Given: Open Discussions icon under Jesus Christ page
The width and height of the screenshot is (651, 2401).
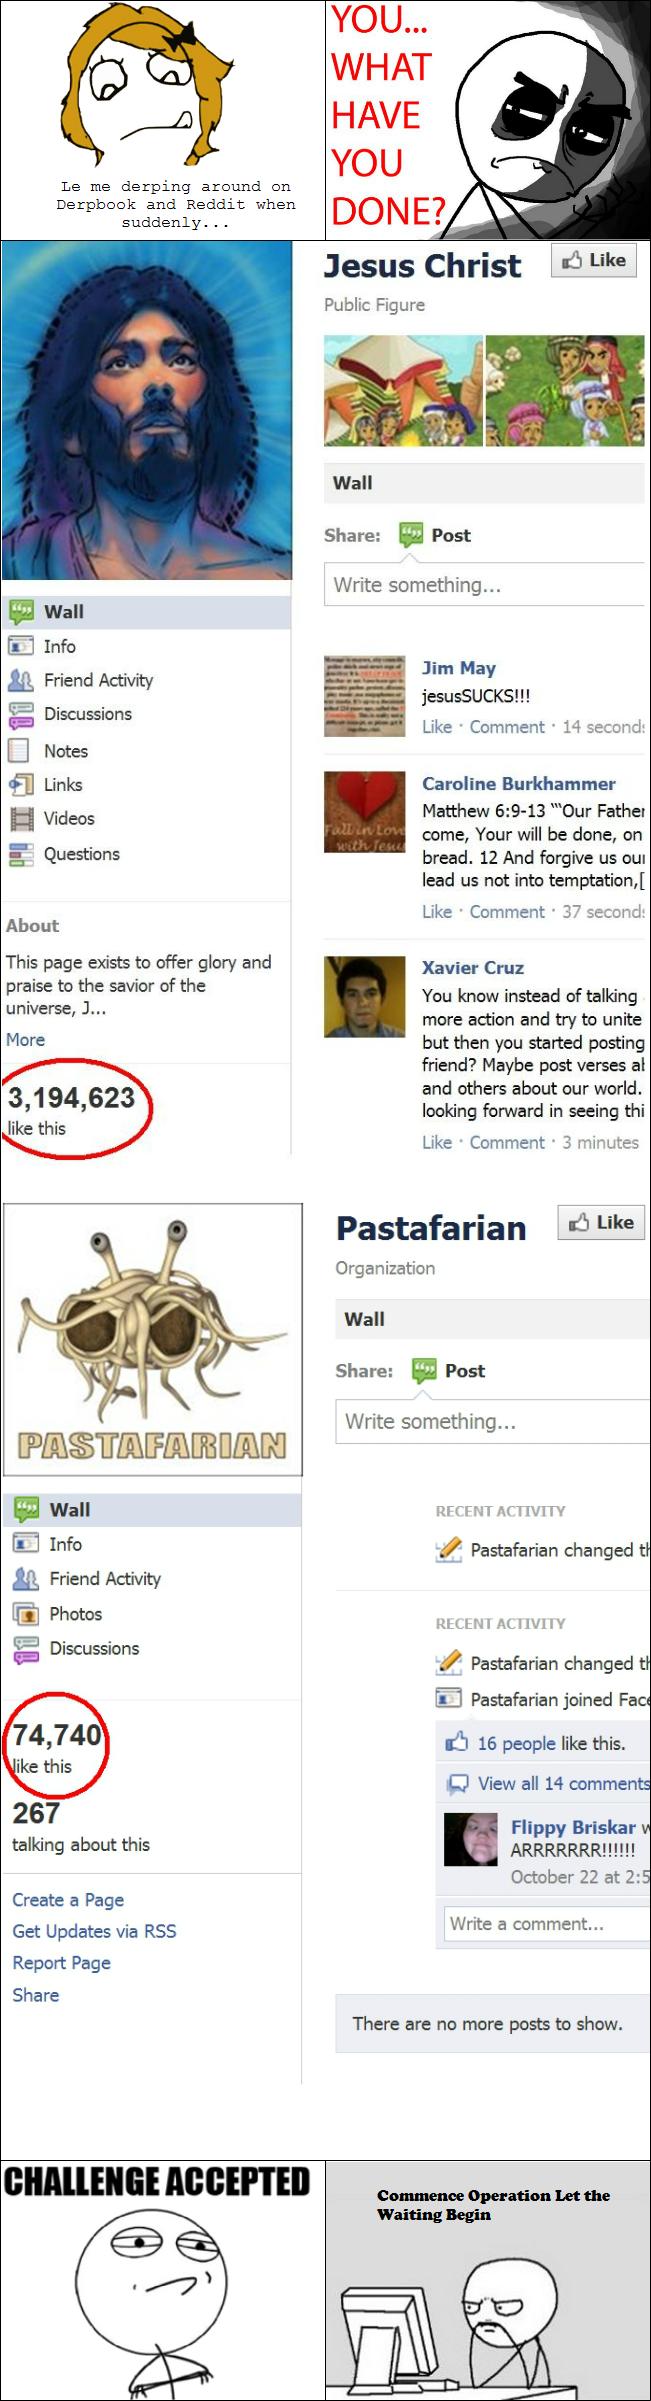Looking at the screenshot, I should 20,714.
